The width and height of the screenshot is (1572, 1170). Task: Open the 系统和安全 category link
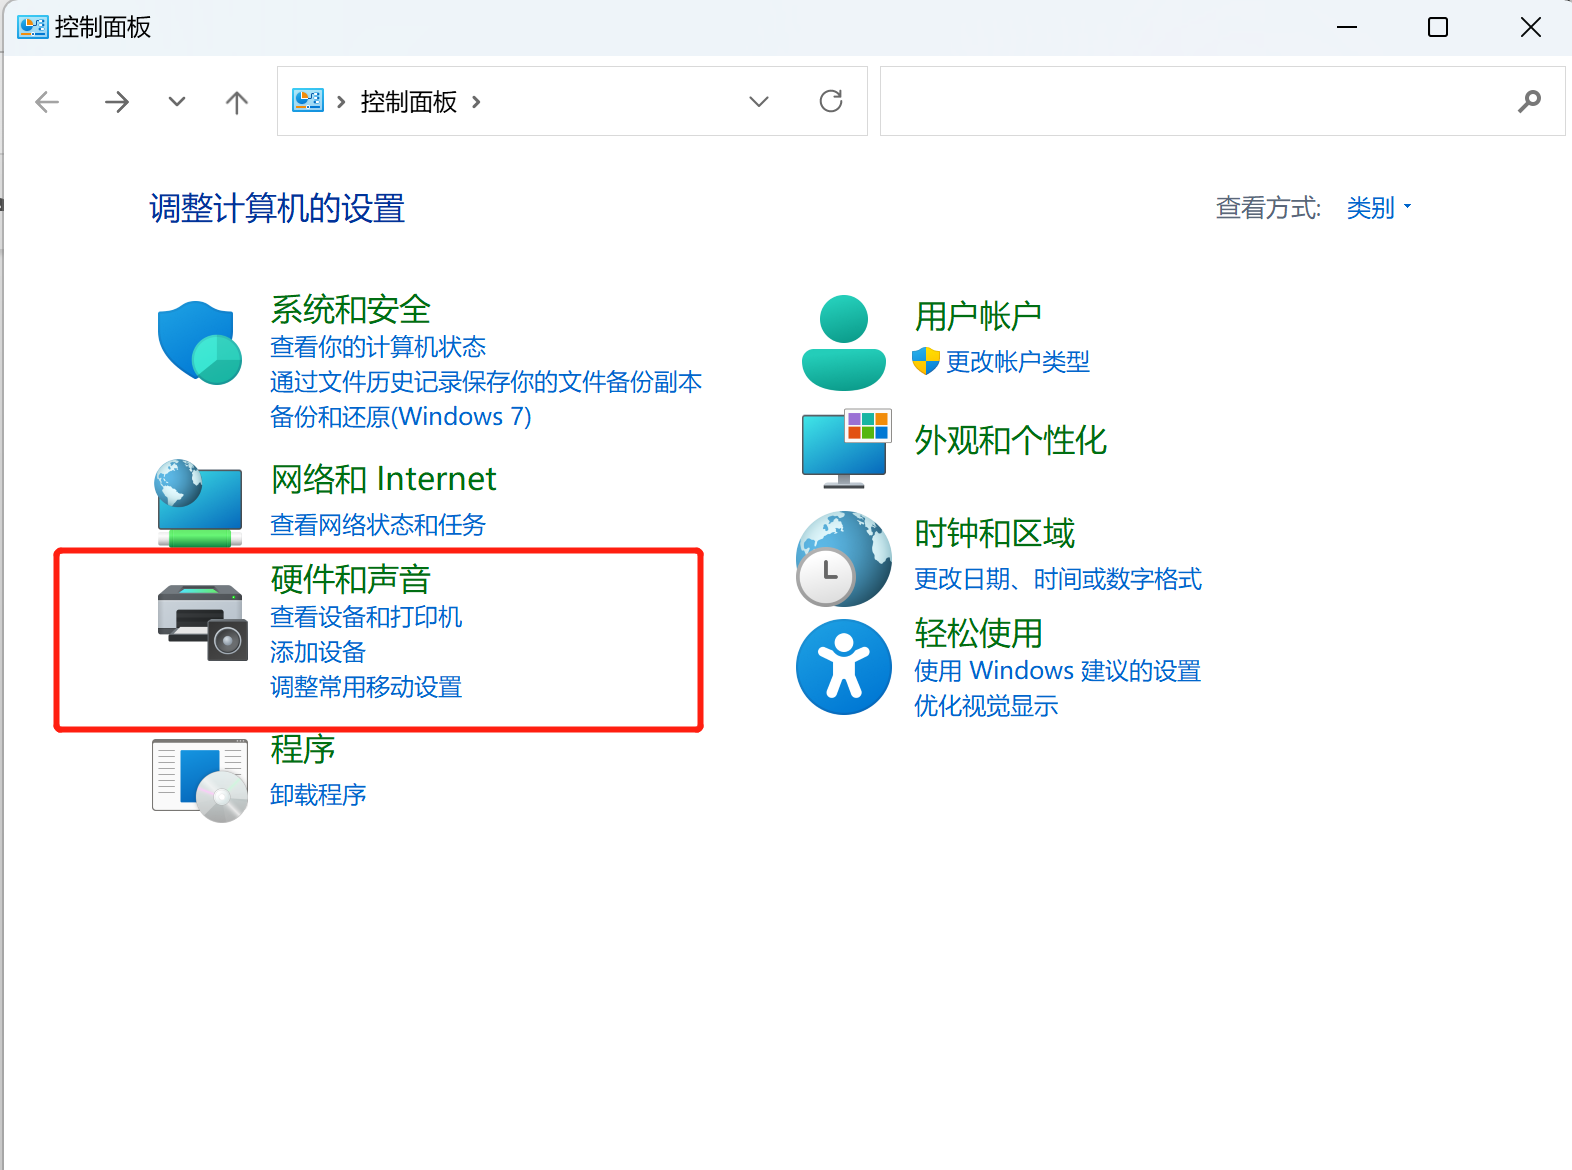(x=351, y=309)
